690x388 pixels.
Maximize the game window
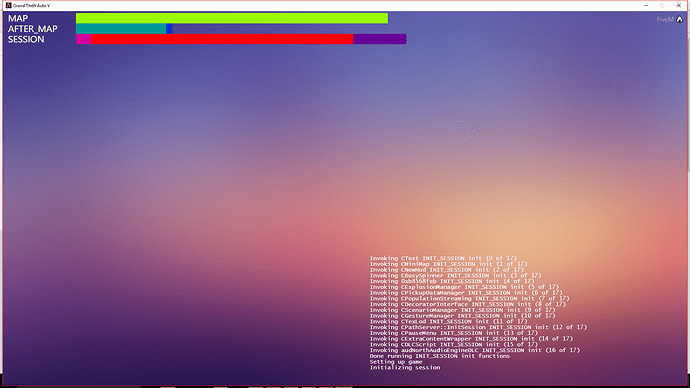pyautogui.click(x=662, y=5)
